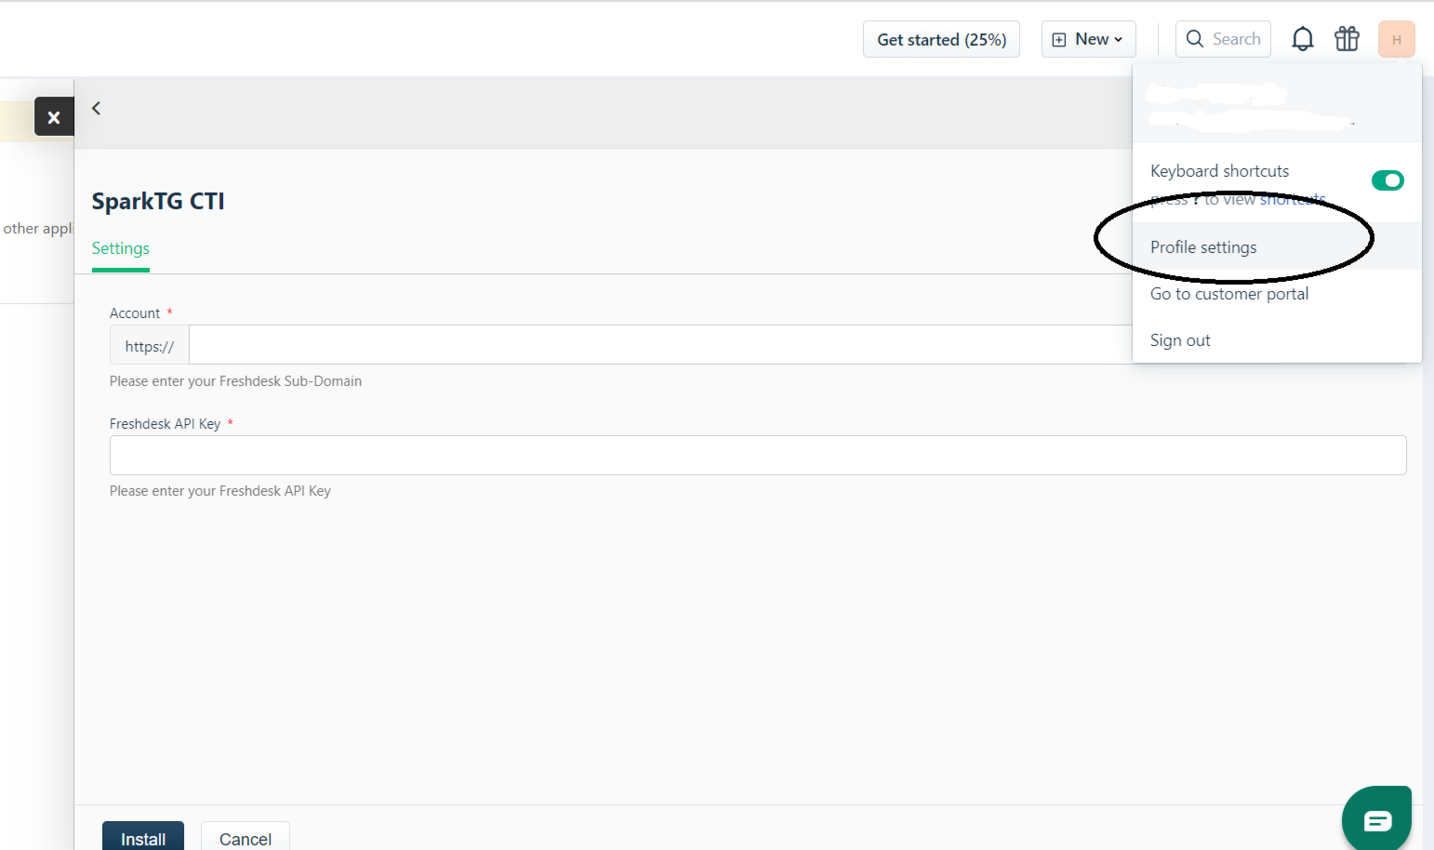Expand the New button chevron
The image size is (1434, 850).
[1119, 39]
